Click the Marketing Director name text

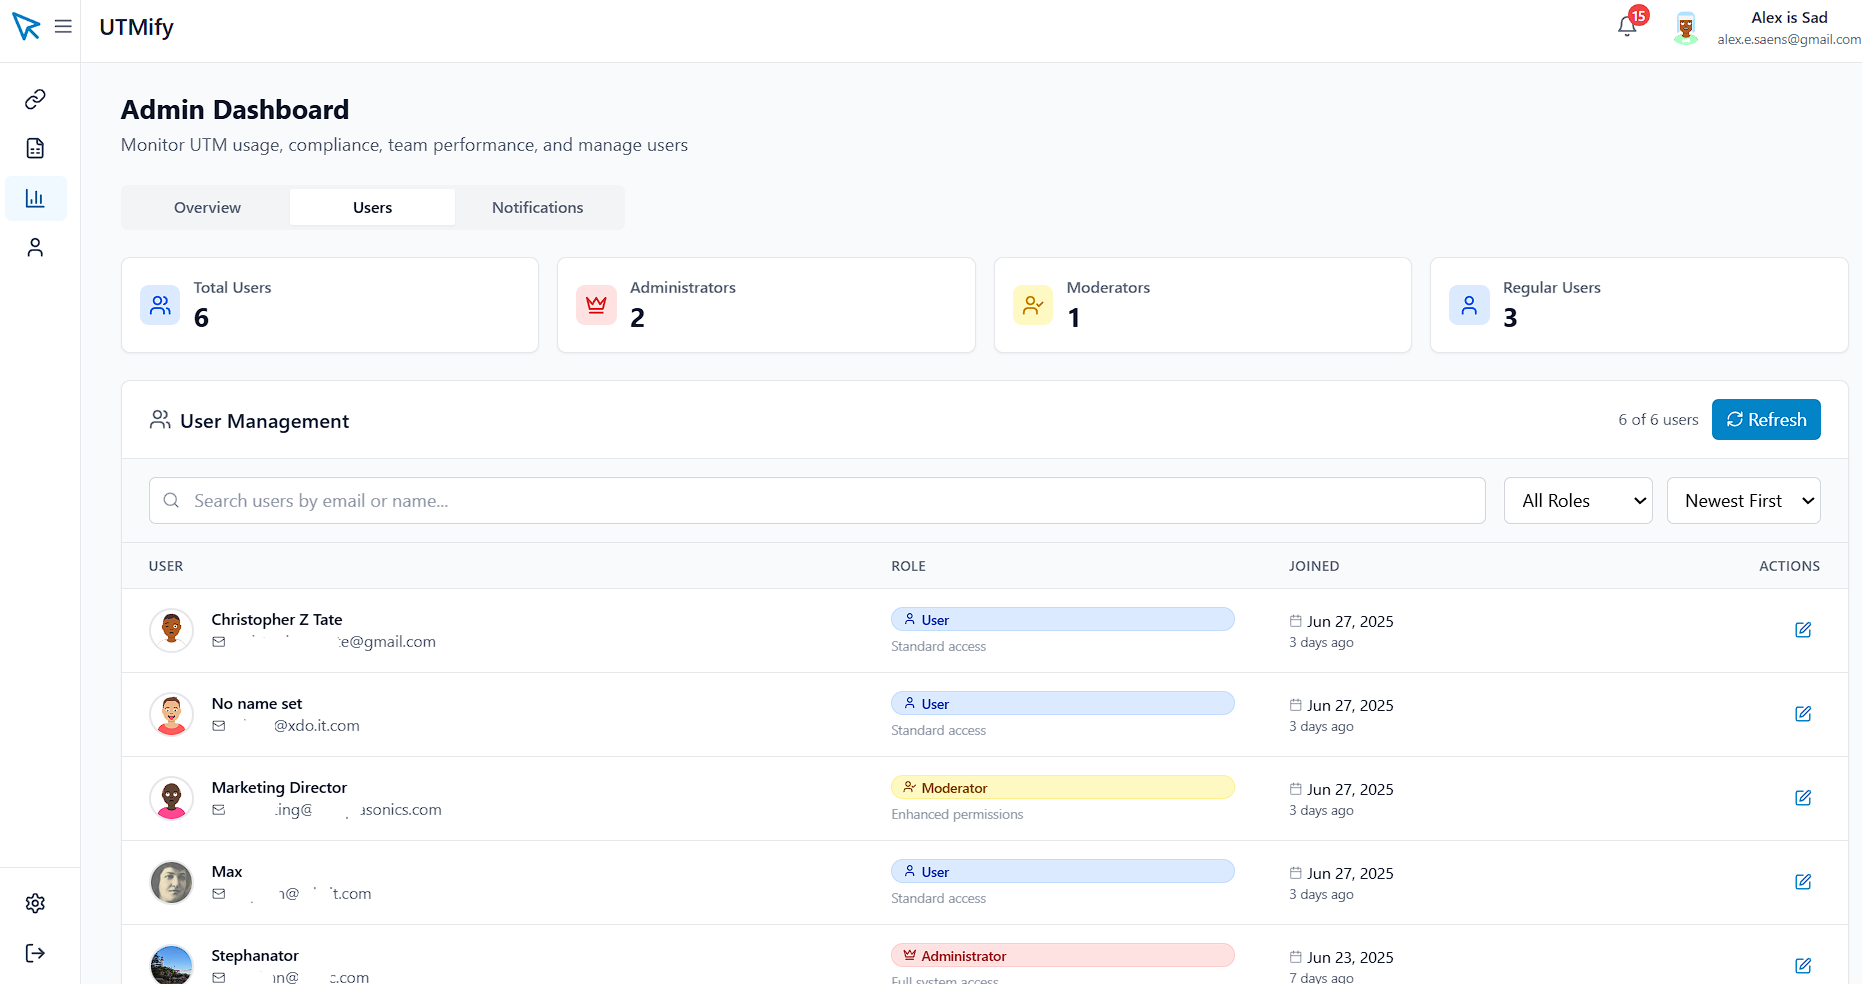(279, 788)
